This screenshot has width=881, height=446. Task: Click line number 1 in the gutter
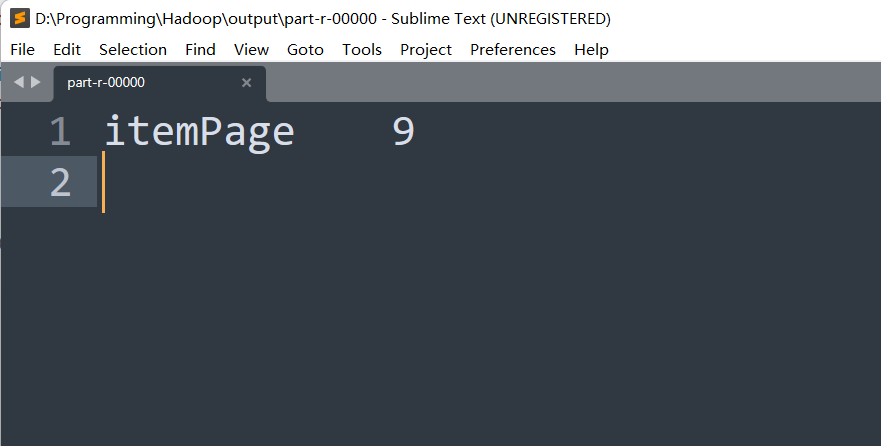[x=60, y=132]
